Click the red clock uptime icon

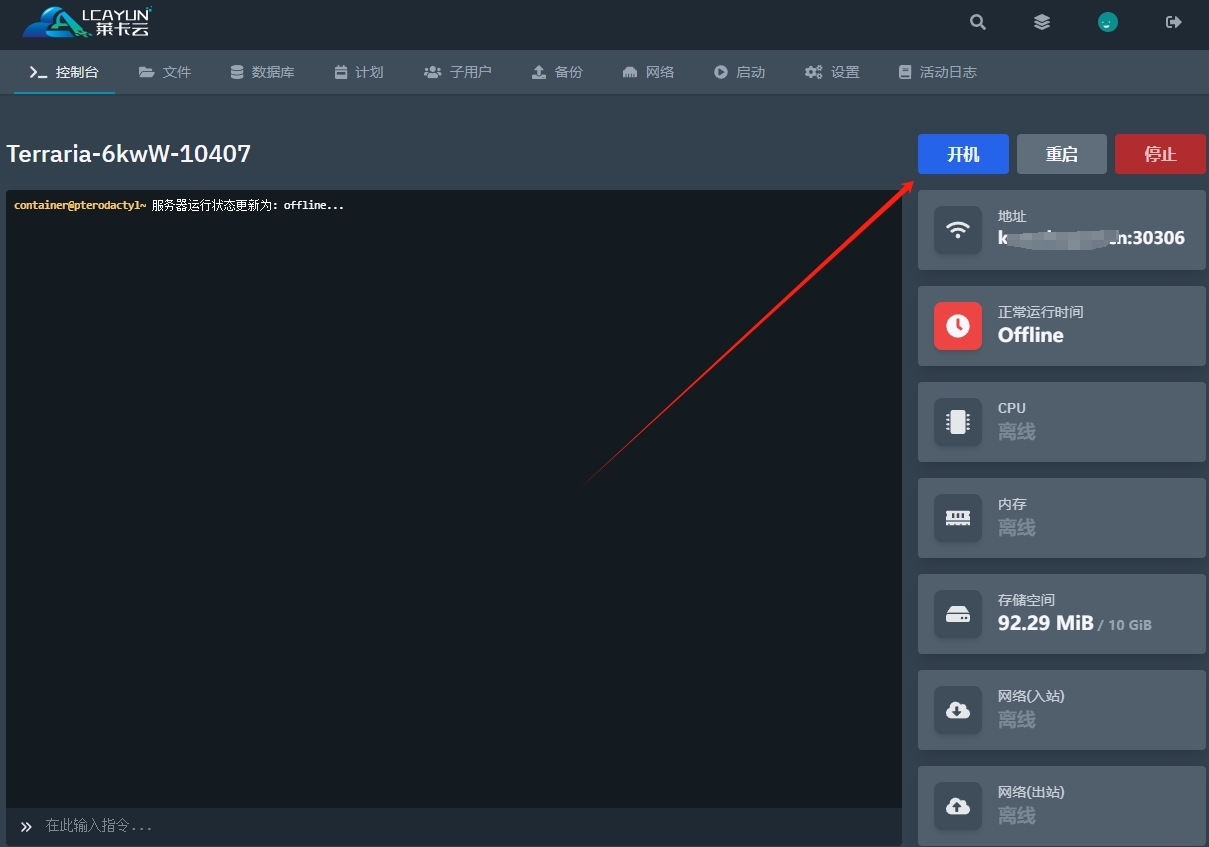[958, 326]
